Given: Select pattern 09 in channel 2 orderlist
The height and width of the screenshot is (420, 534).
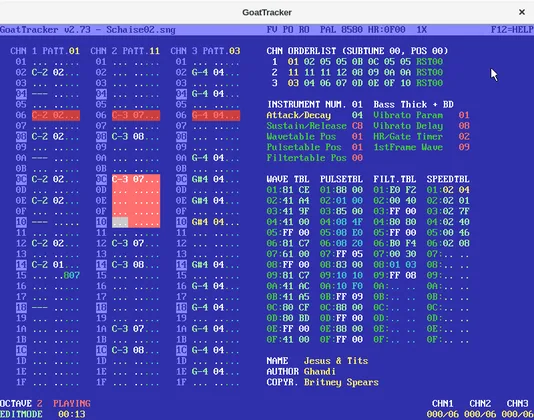Looking at the screenshot, I should pyautogui.click(x=373, y=73).
